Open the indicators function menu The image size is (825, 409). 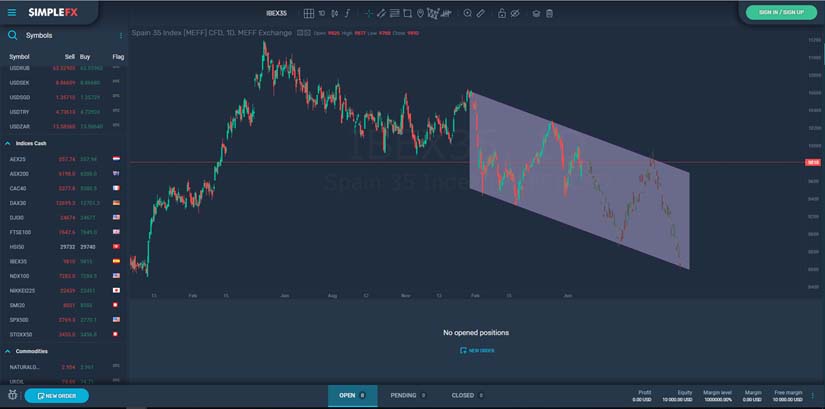pyautogui.click(x=347, y=14)
